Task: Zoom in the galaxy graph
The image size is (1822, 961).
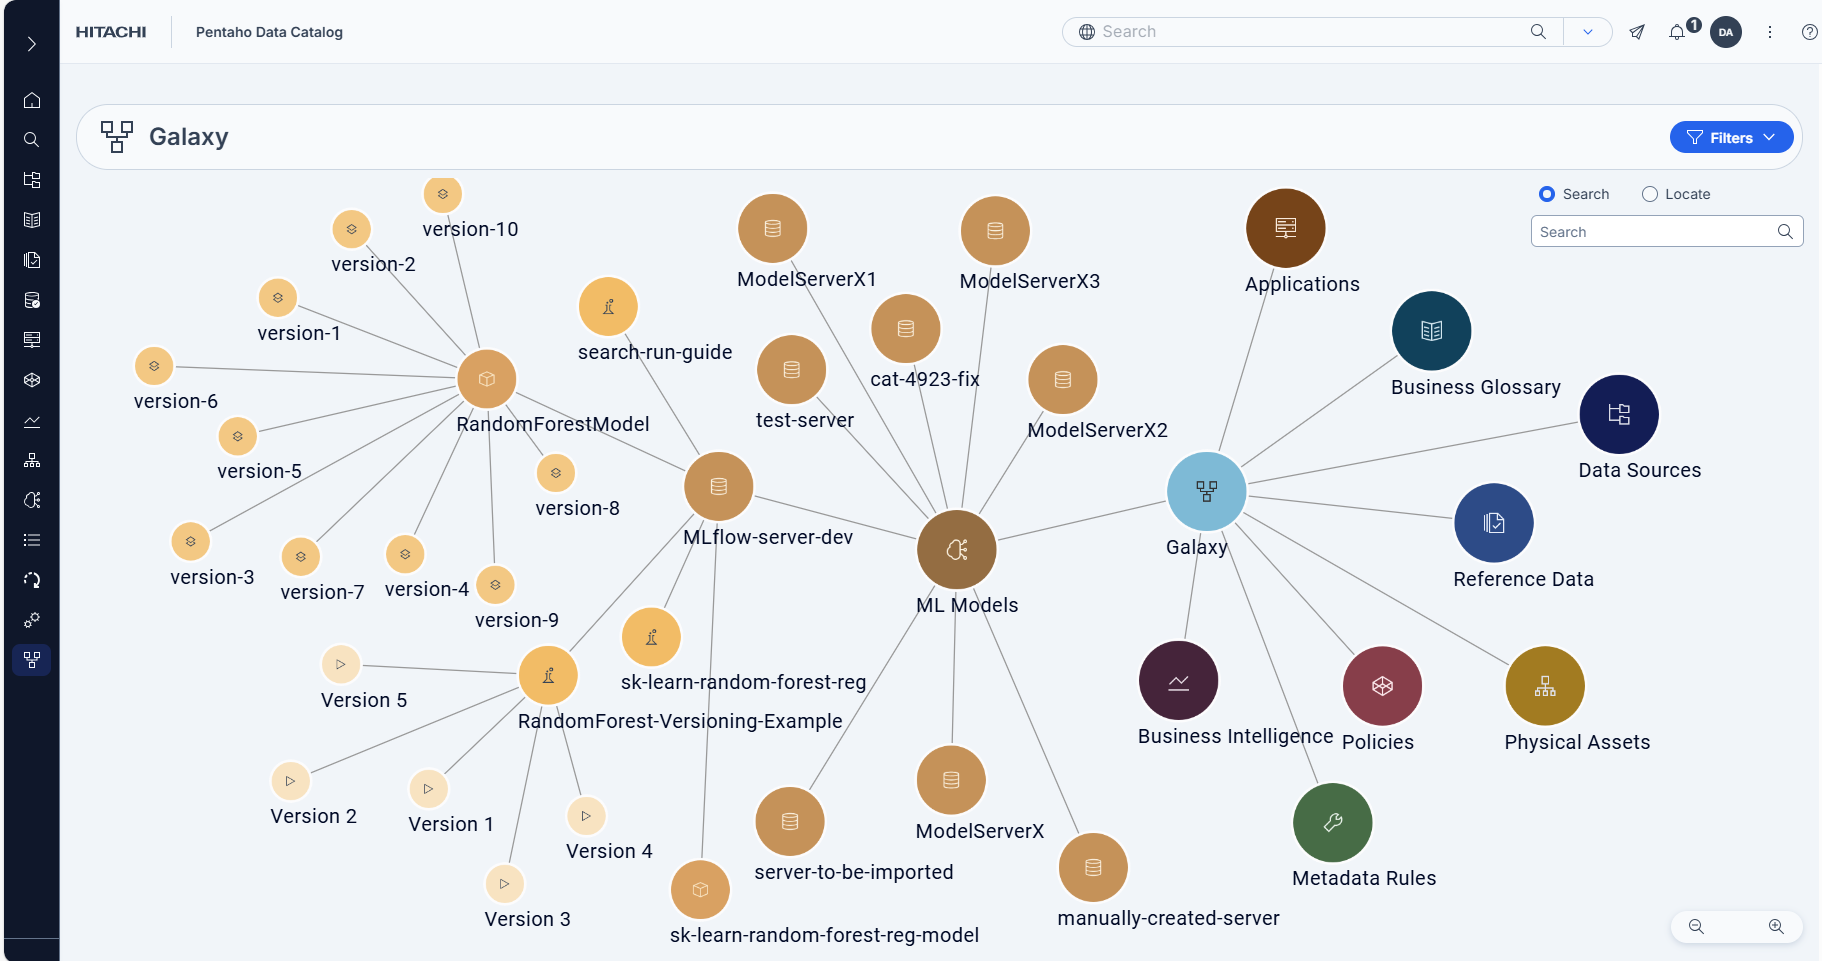Action: (1776, 927)
